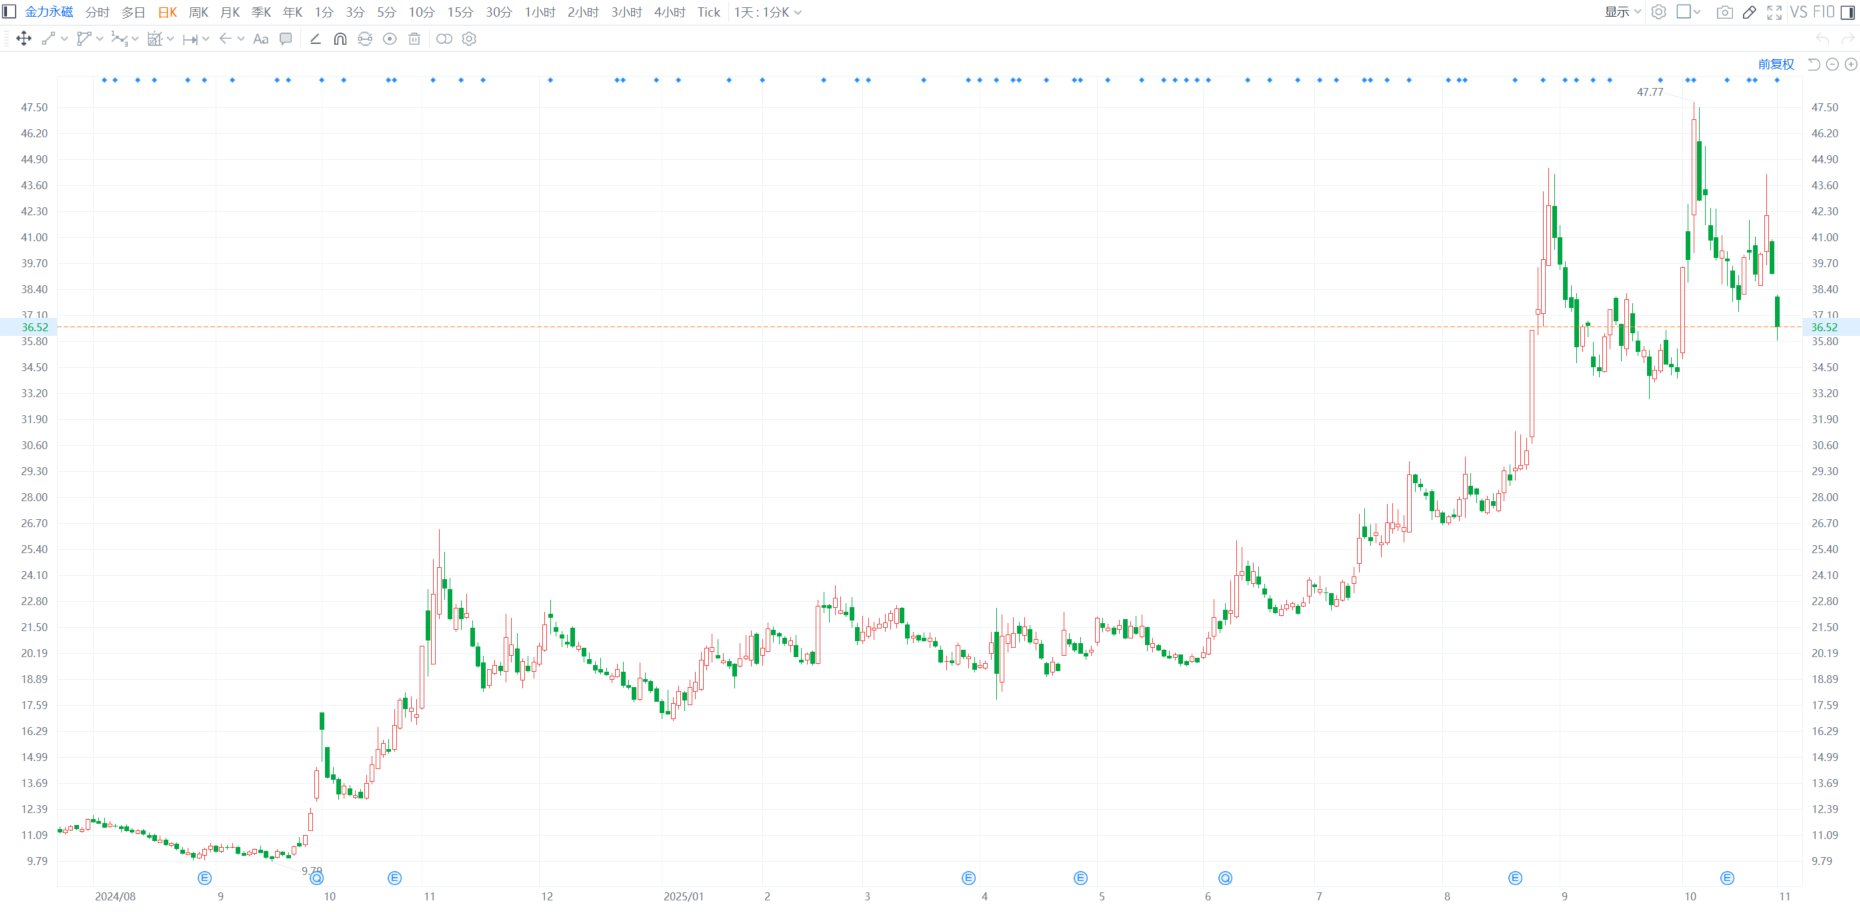Select the comment bubble annotation tool
Image resolution: width=1860 pixels, height=912 pixels.
tap(286, 39)
